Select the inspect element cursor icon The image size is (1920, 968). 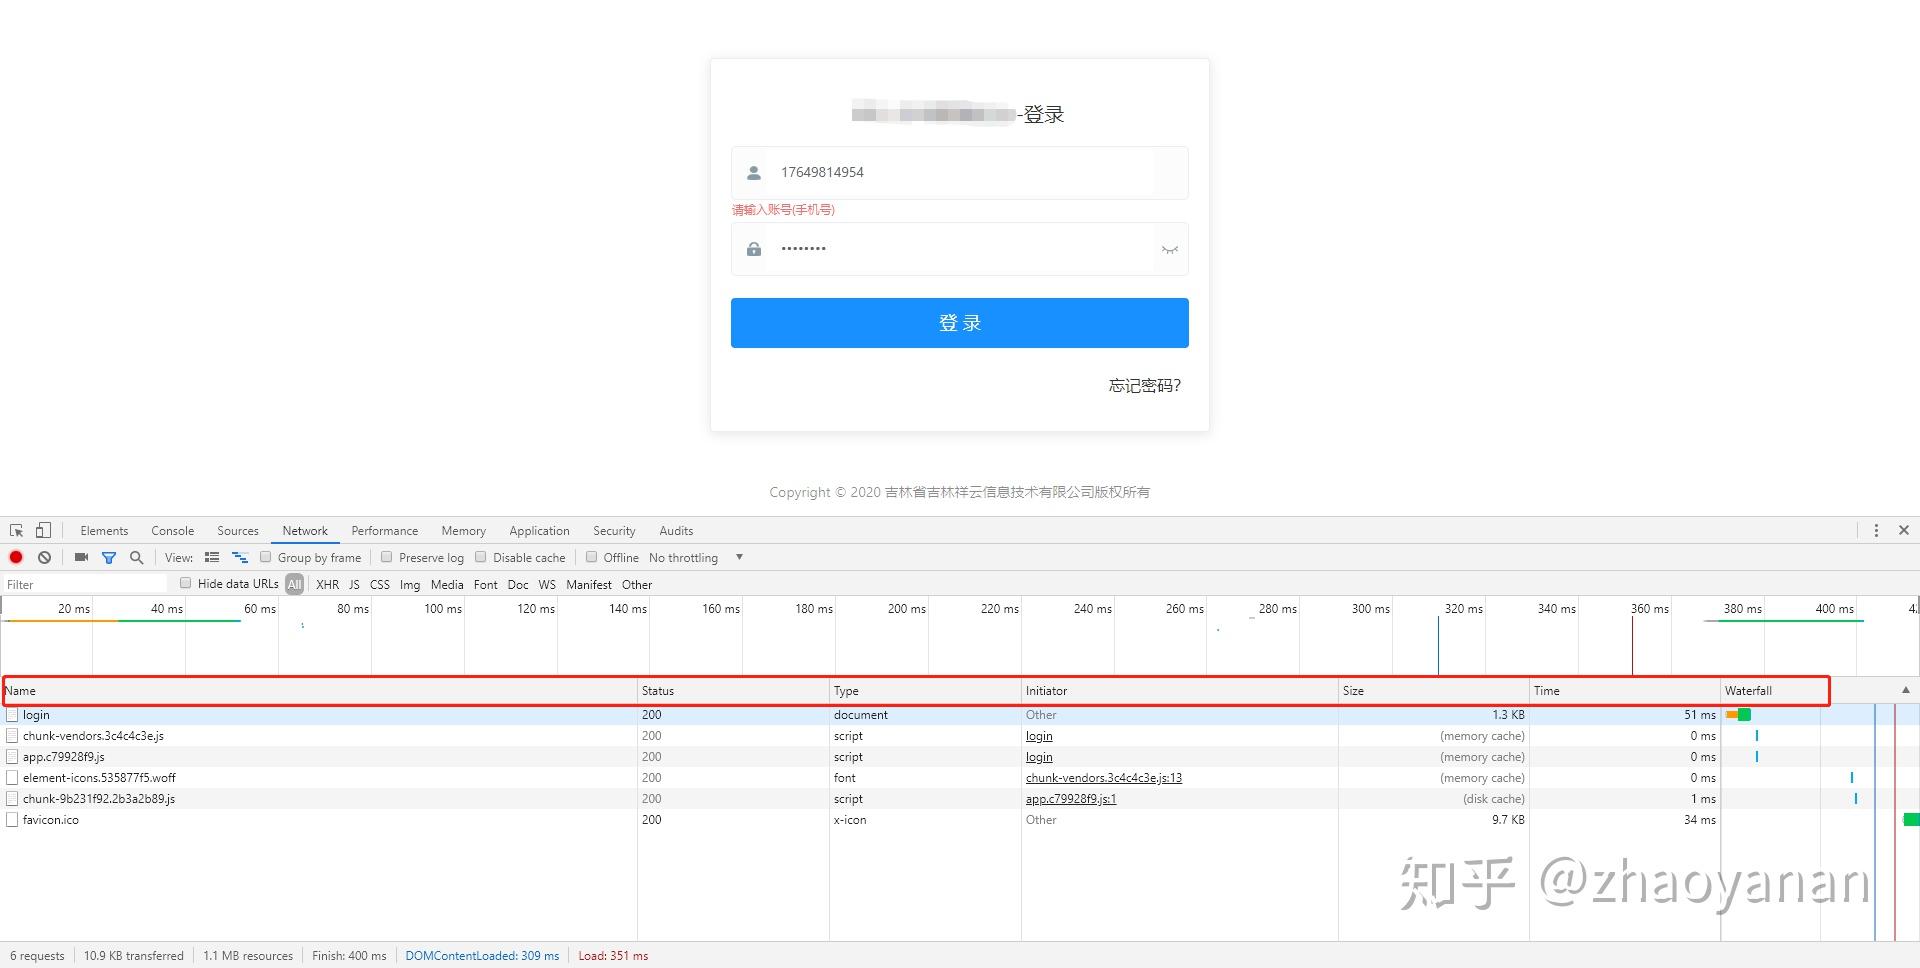[x=15, y=530]
